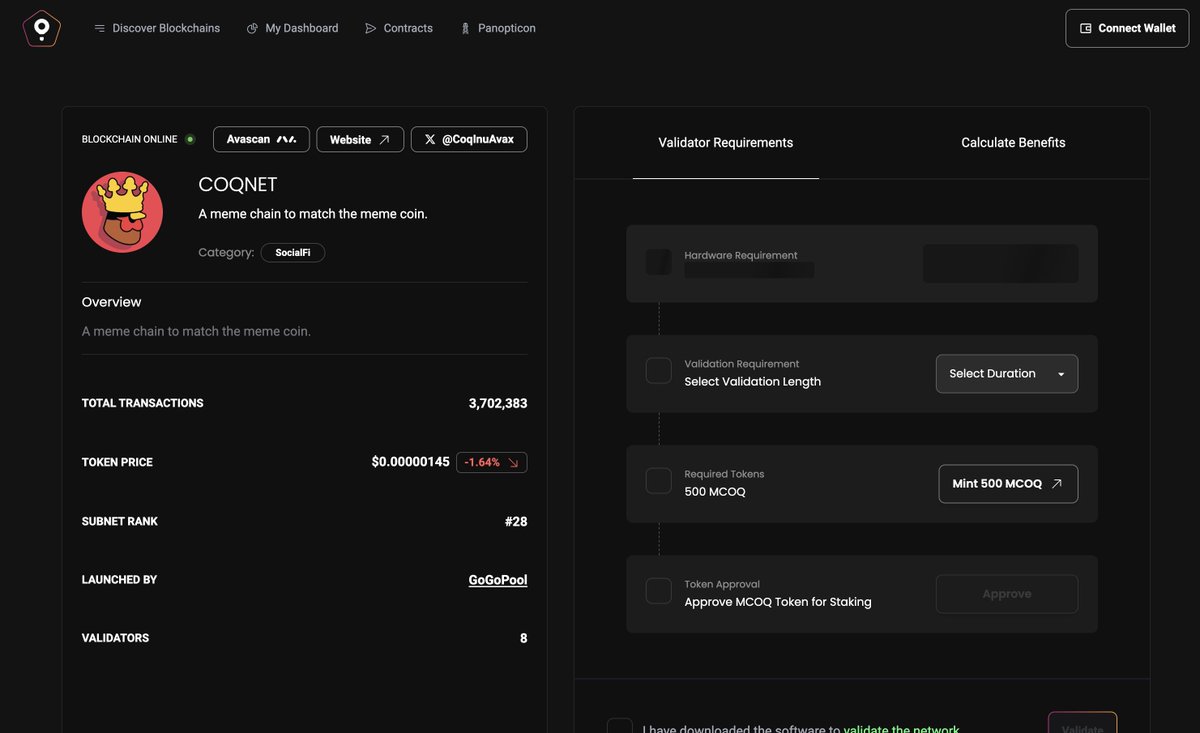Go to My Dashboard
1200x733 pixels.
[292, 28]
